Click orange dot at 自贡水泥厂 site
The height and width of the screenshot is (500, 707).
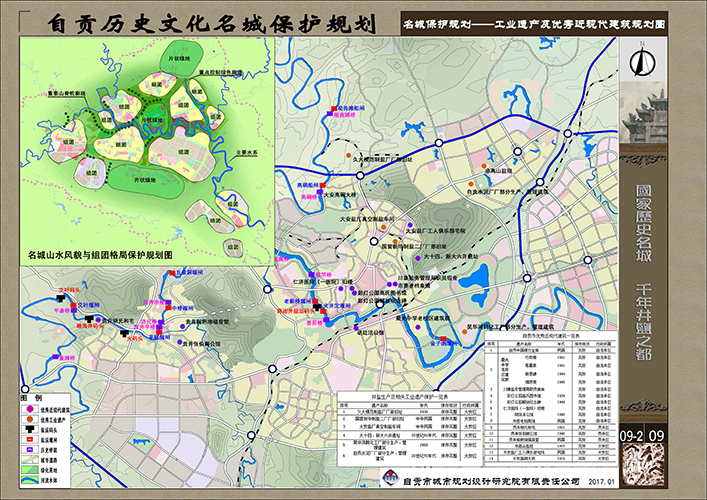click(471, 184)
